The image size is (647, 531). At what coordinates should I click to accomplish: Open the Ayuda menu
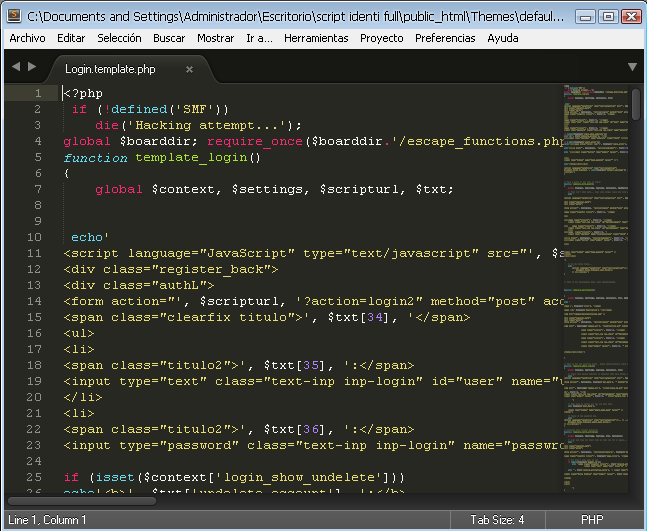(x=503, y=38)
